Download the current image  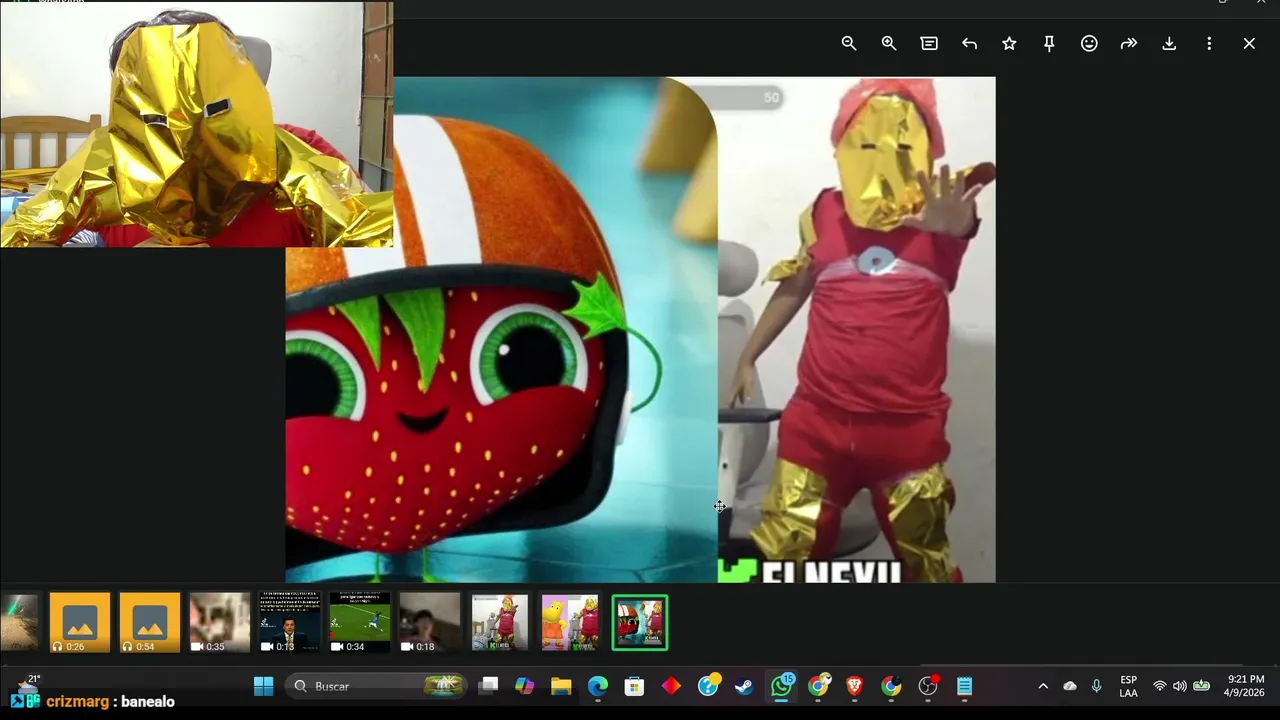click(x=1169, y=44)
